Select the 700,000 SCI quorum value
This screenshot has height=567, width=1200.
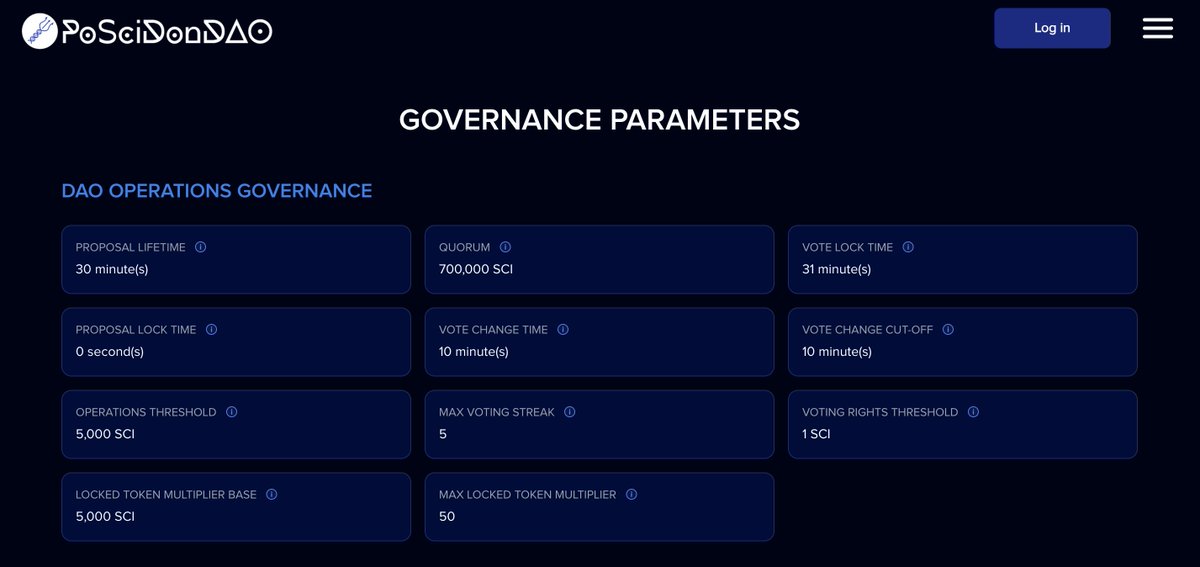coord(476,269)
